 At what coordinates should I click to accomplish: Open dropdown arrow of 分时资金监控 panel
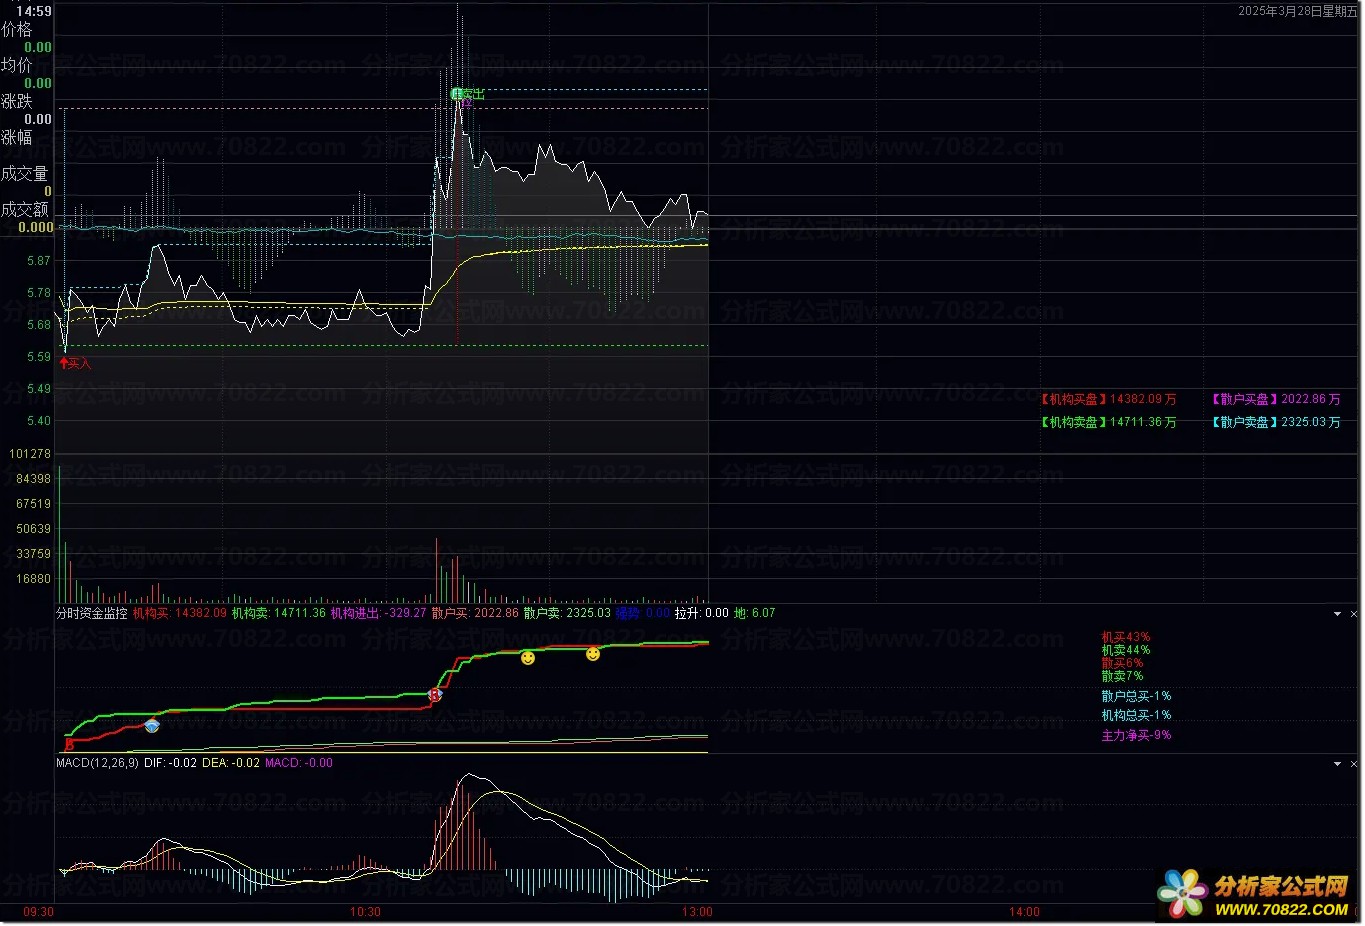[1337, 614]
